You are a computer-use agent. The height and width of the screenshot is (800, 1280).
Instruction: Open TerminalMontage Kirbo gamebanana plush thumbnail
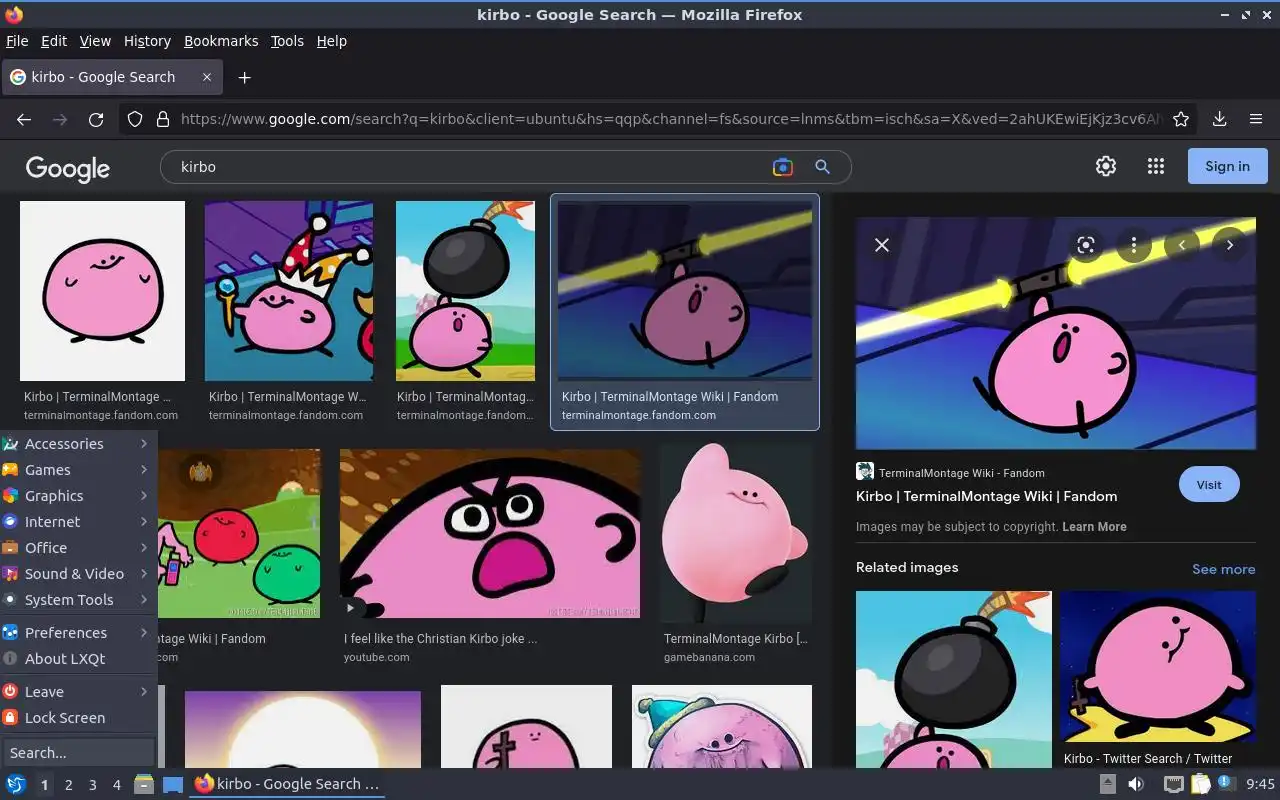(737, 534)
